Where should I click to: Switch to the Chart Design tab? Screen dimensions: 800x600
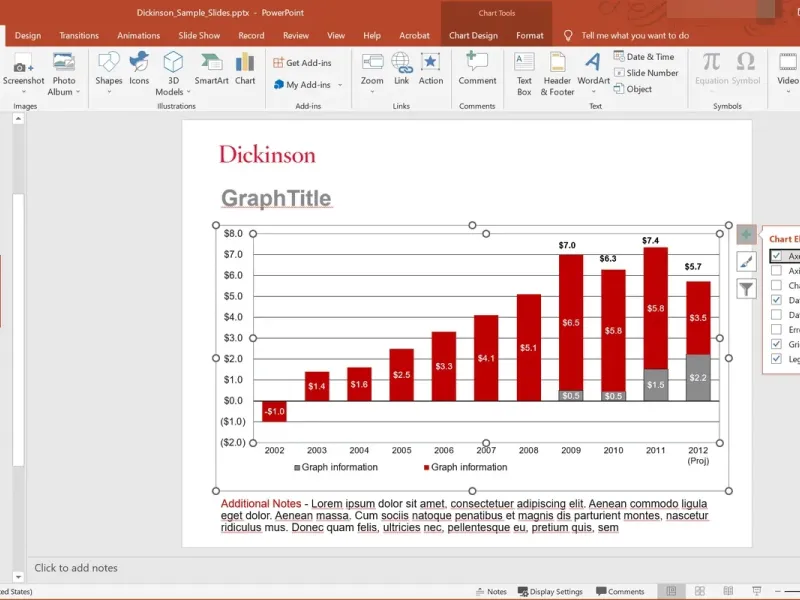[473, 36]
